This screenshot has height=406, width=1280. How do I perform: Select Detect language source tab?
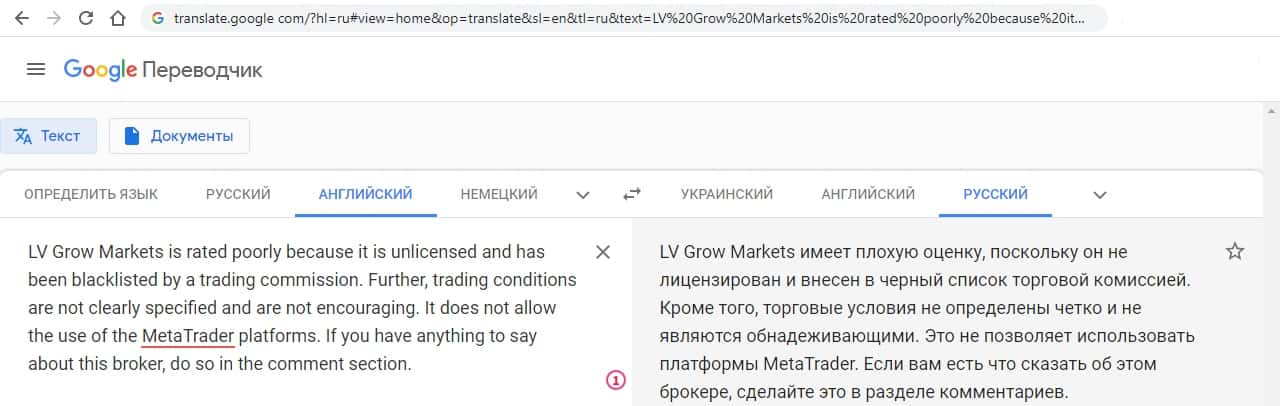pyautogui.click(x=91, y=194)
